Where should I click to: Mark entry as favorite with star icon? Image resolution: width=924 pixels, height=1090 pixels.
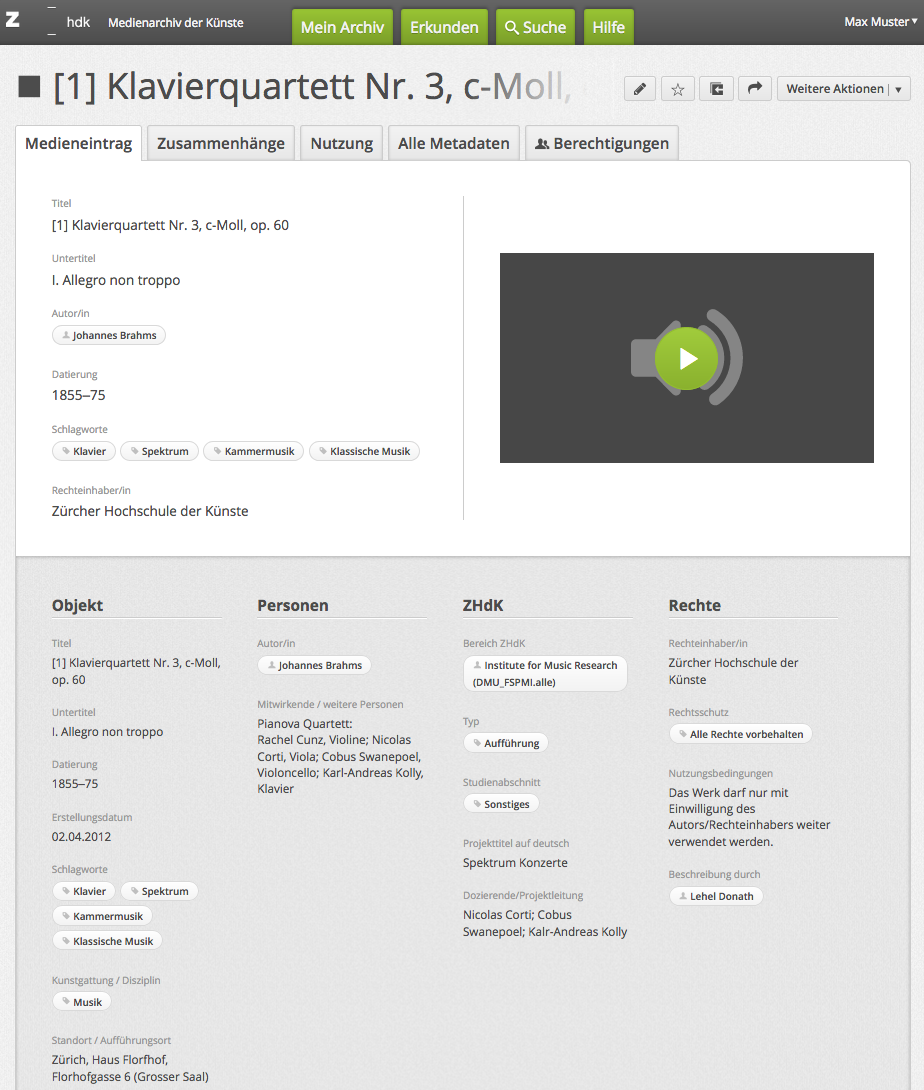[678, 89]
